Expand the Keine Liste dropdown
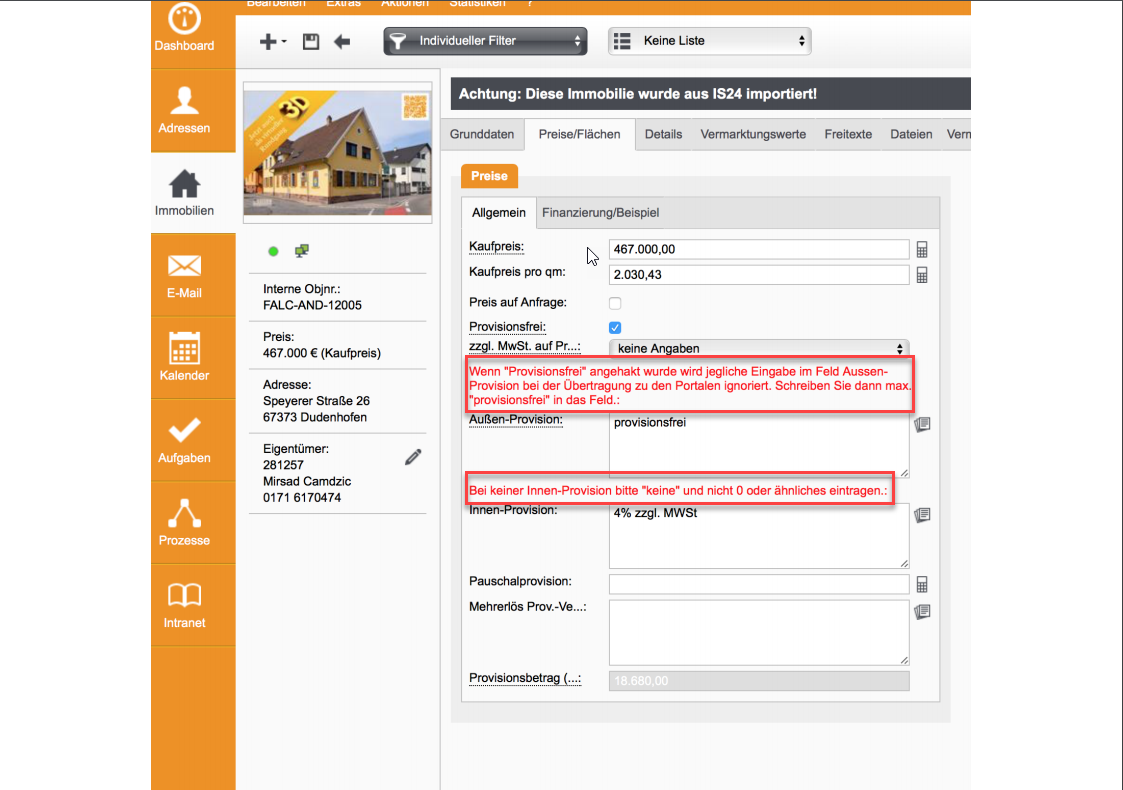 tap(709, 41)
